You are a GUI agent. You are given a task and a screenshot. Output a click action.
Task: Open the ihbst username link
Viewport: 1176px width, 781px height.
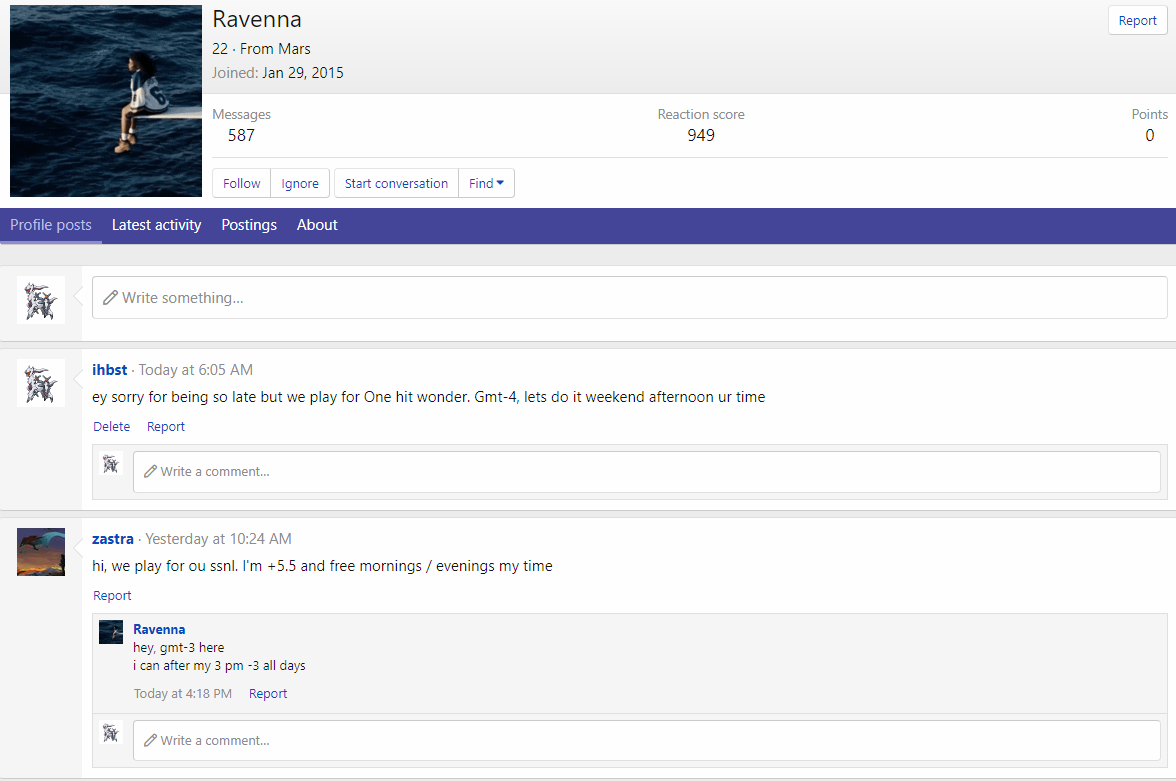point(110,370)
